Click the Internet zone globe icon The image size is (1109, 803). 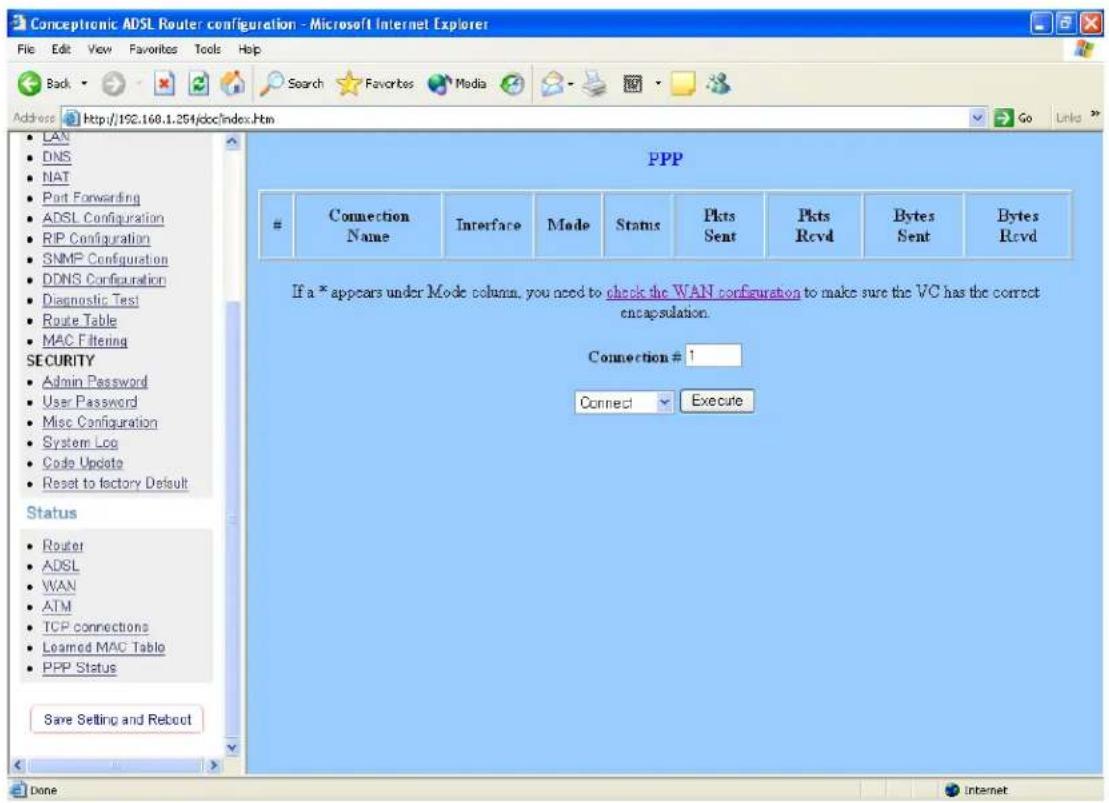coord(952,790)
